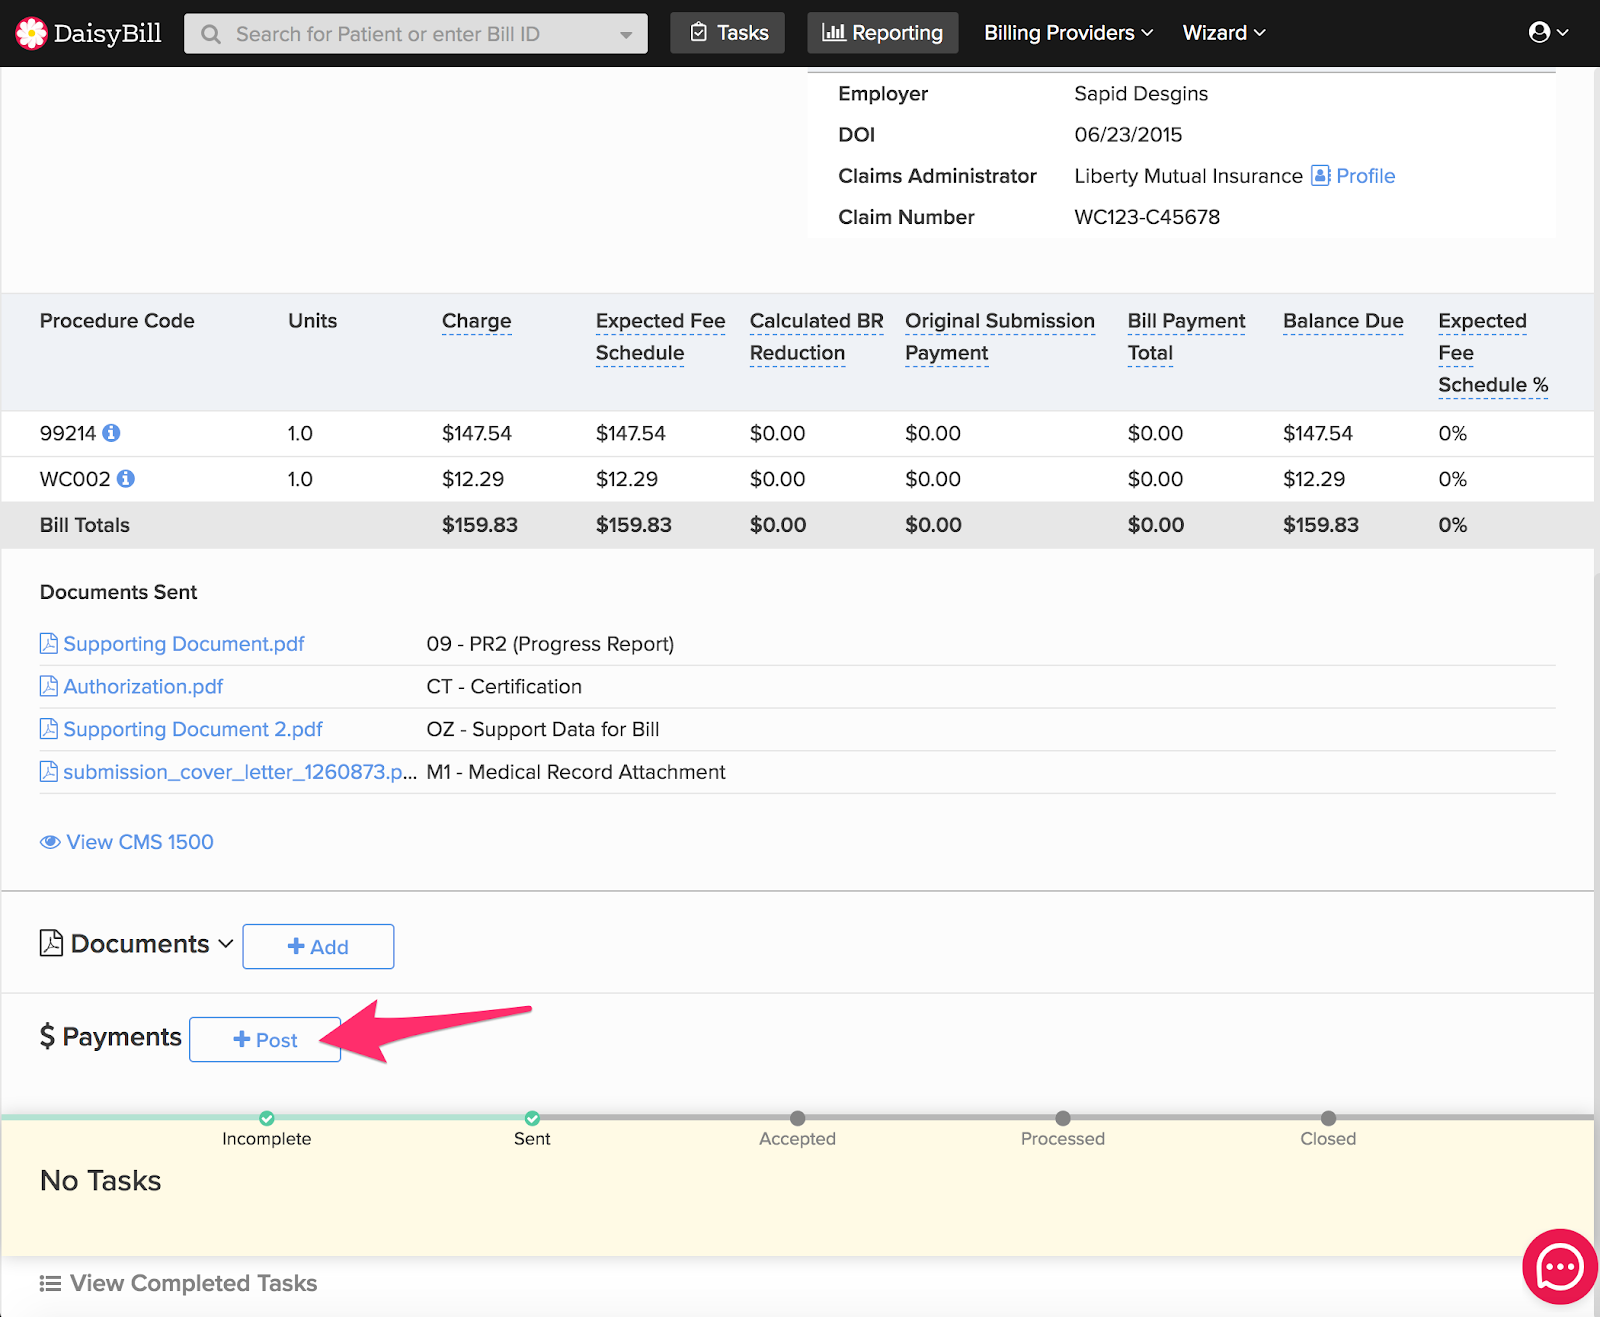Click the Post payment button
The height and width of the screenshot is (1317, 1600).
(x=265, y=1040)
